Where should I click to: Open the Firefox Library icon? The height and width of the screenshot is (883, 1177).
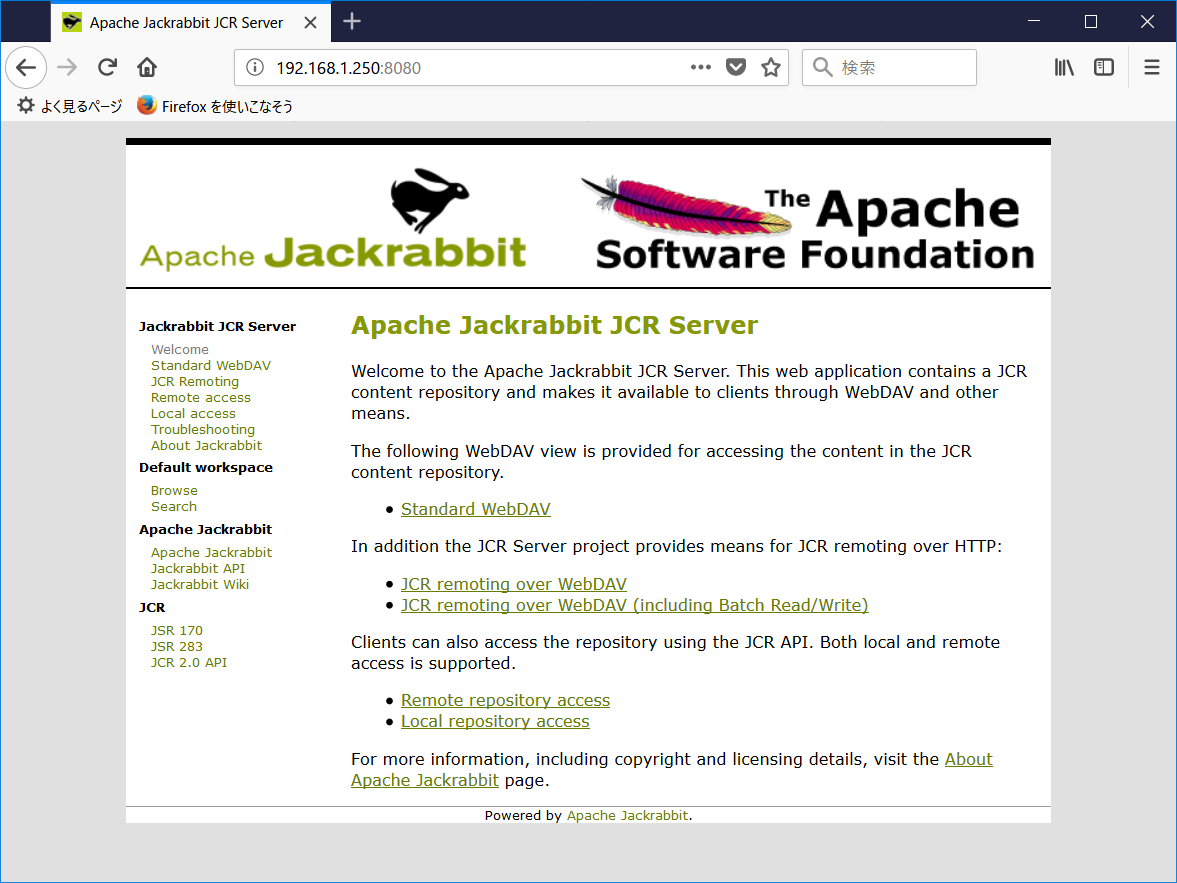pyautogui.click(x=1063, y=67)
